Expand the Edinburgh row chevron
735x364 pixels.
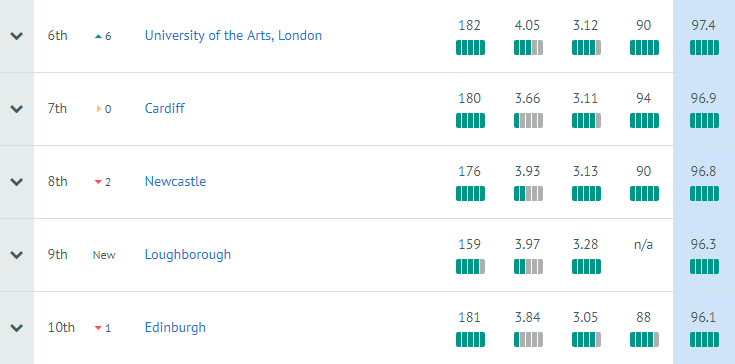coord(16,328)
